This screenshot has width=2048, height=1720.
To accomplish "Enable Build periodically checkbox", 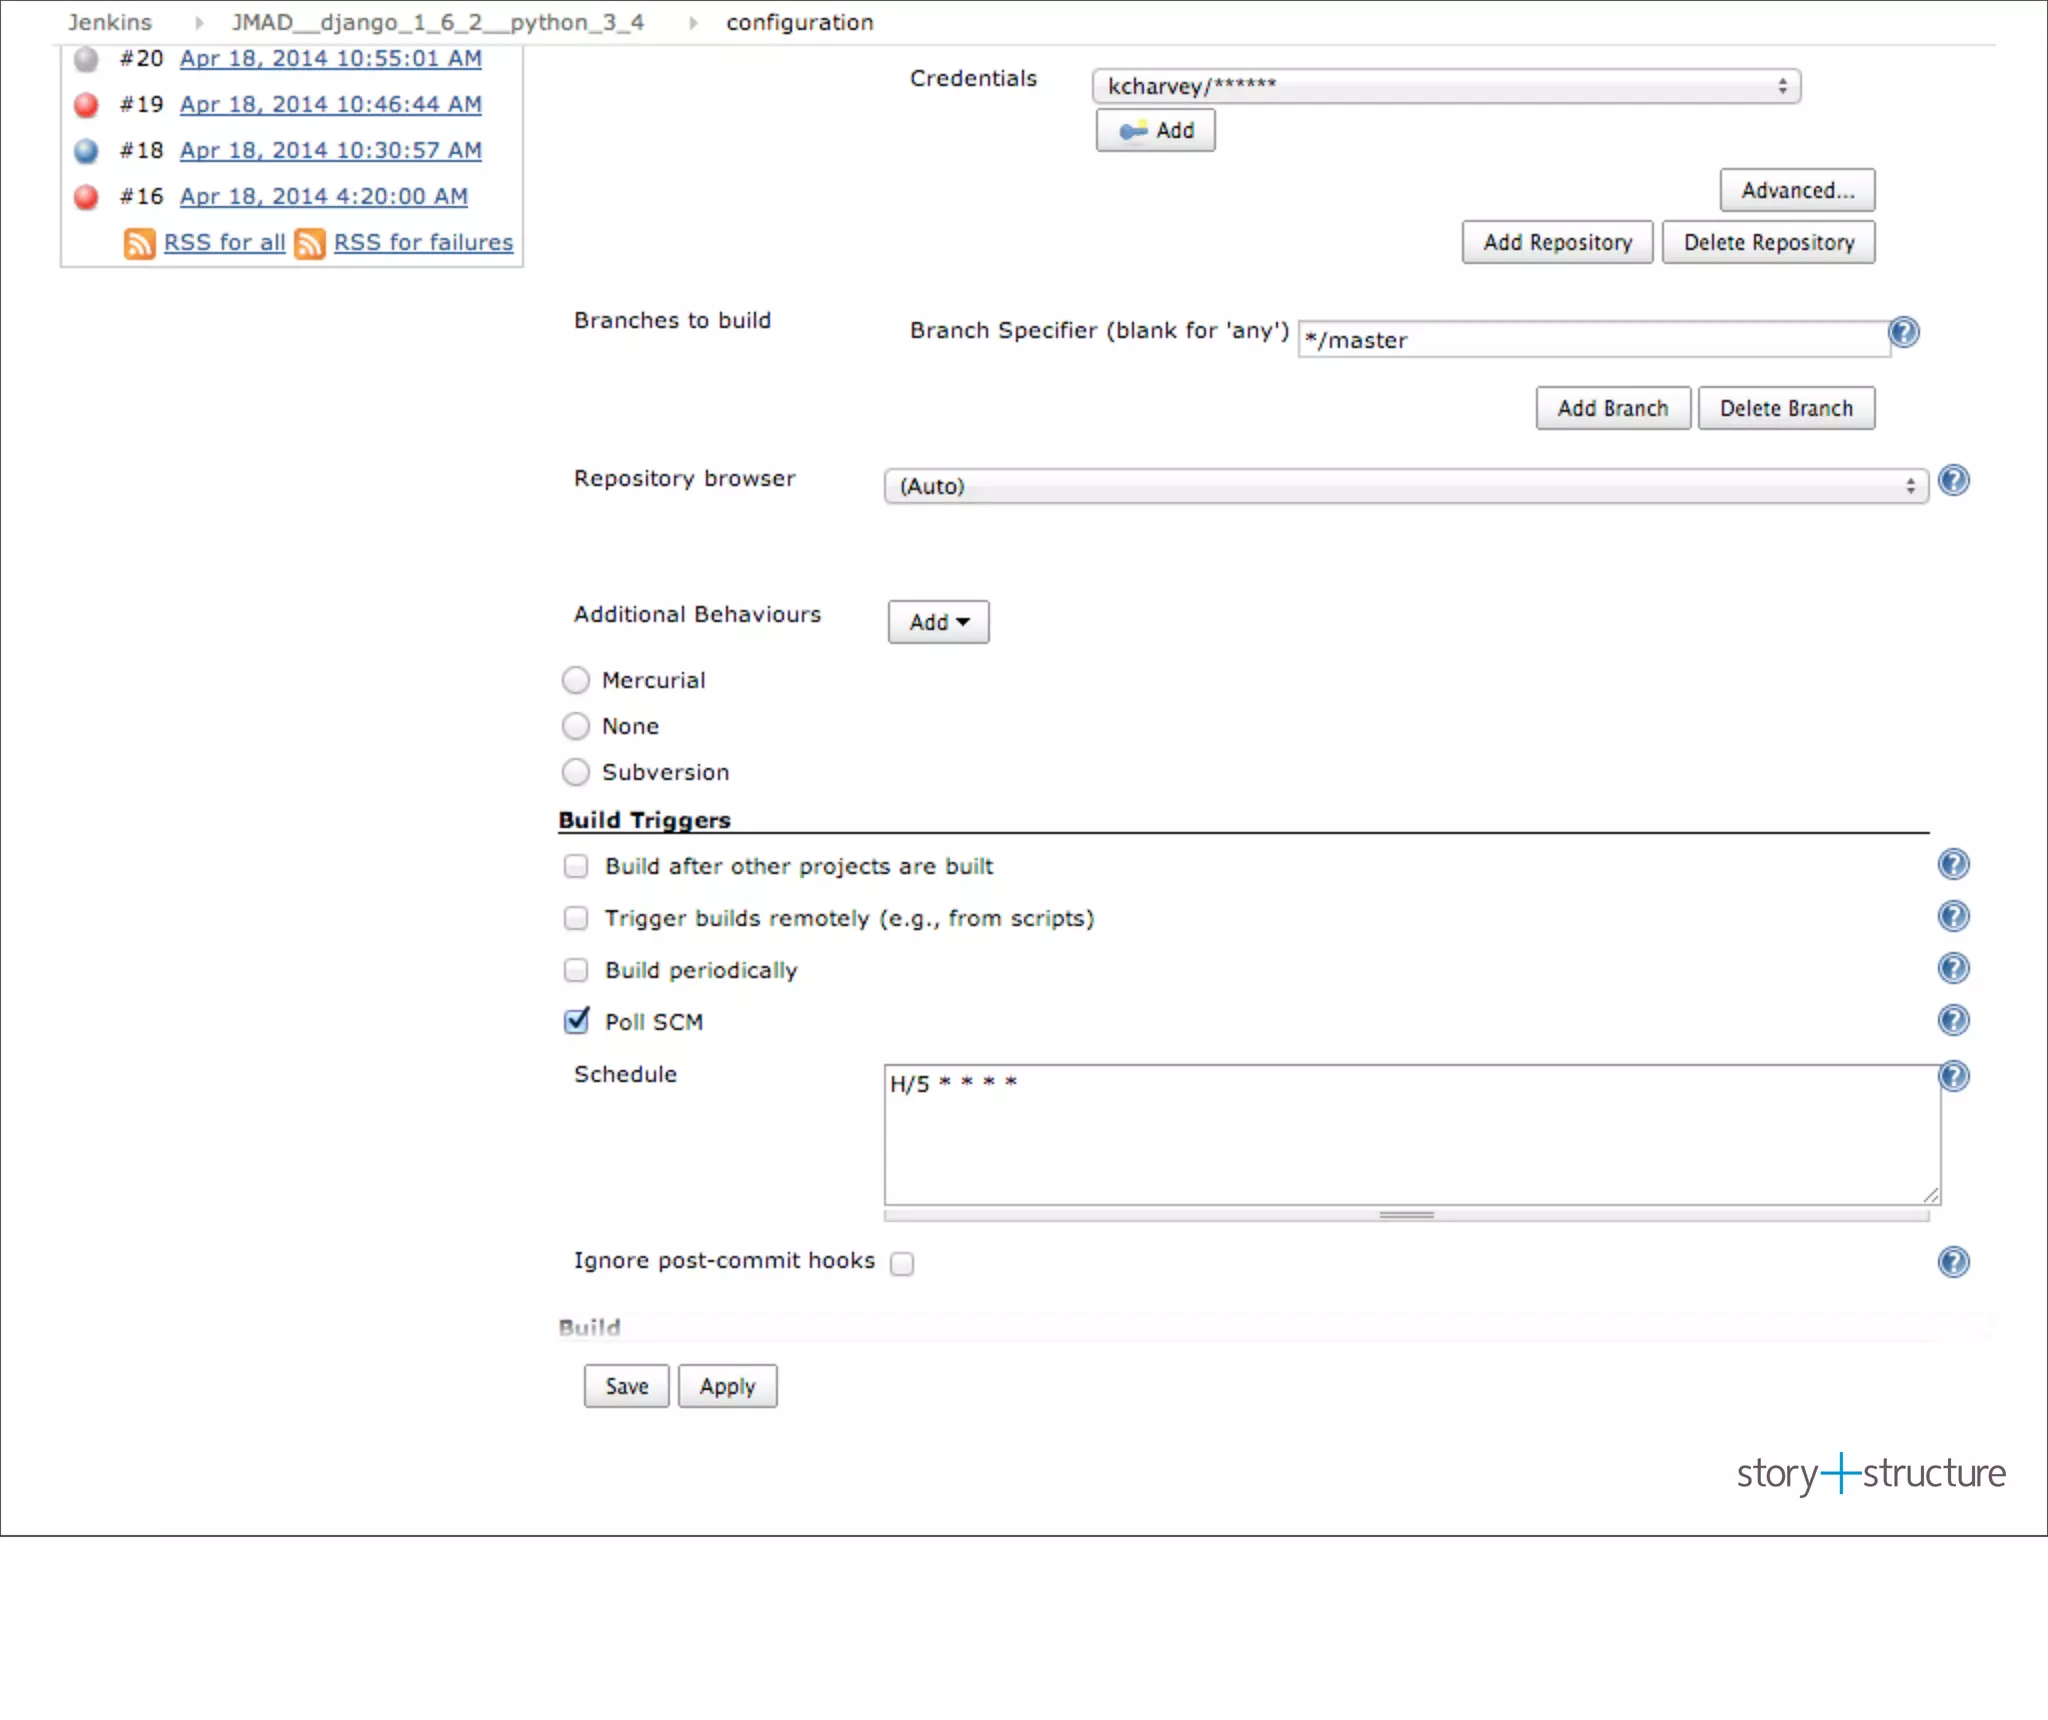I will tap(576, 970).
